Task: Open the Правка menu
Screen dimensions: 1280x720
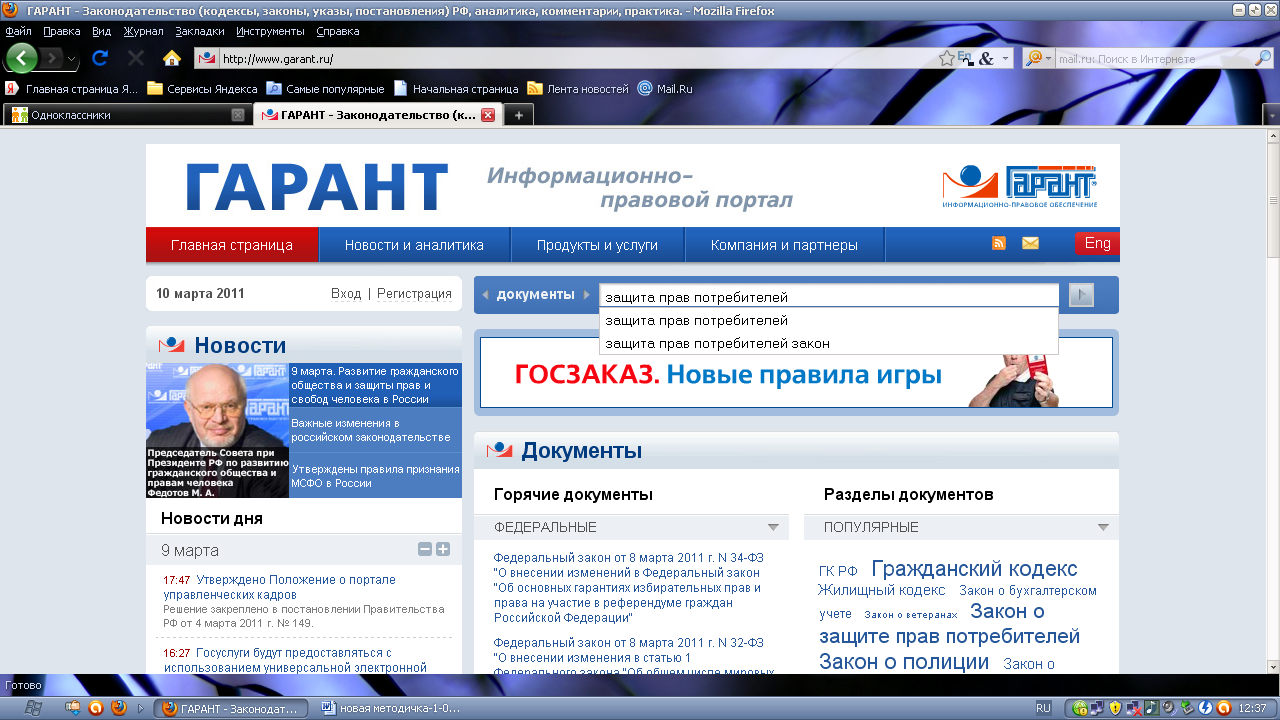Action: click(x=62, y=31)
